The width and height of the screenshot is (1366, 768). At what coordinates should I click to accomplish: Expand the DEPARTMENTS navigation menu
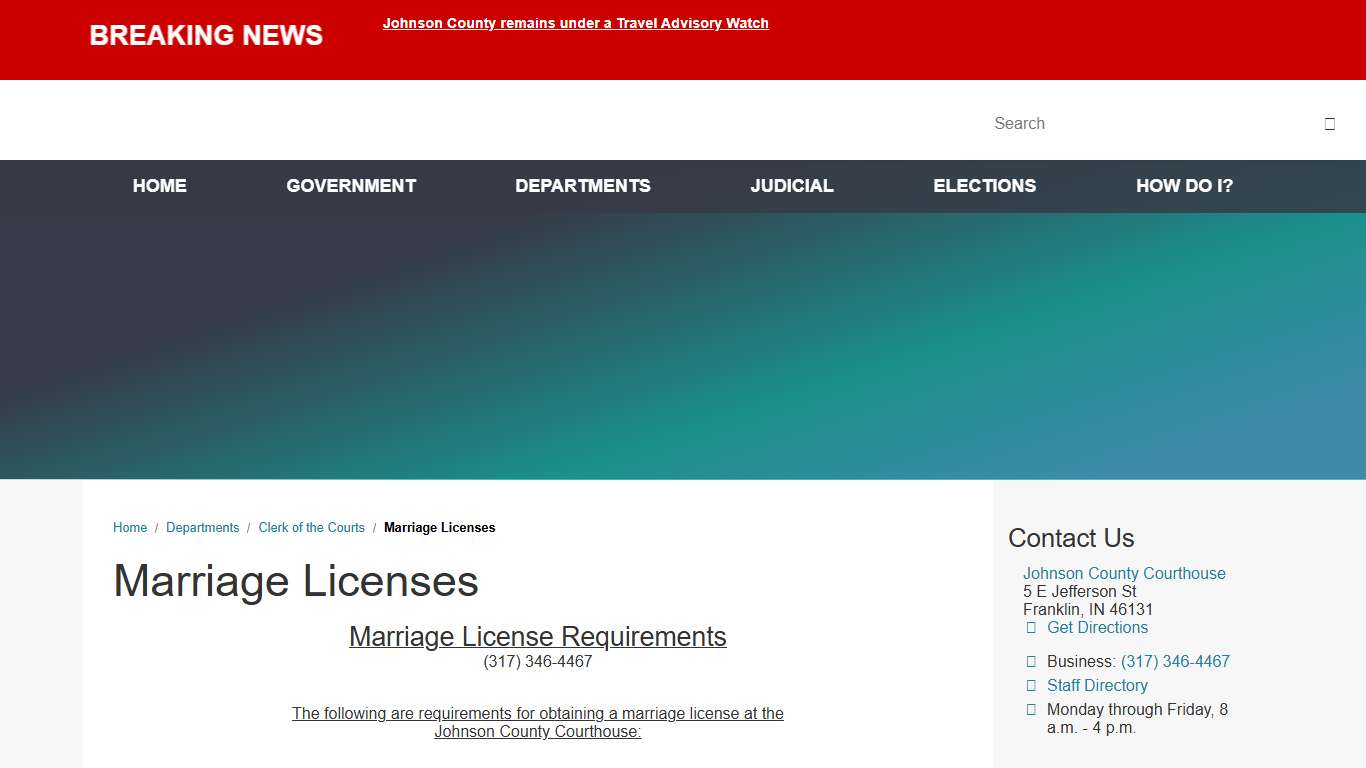(x=583, y=186)
